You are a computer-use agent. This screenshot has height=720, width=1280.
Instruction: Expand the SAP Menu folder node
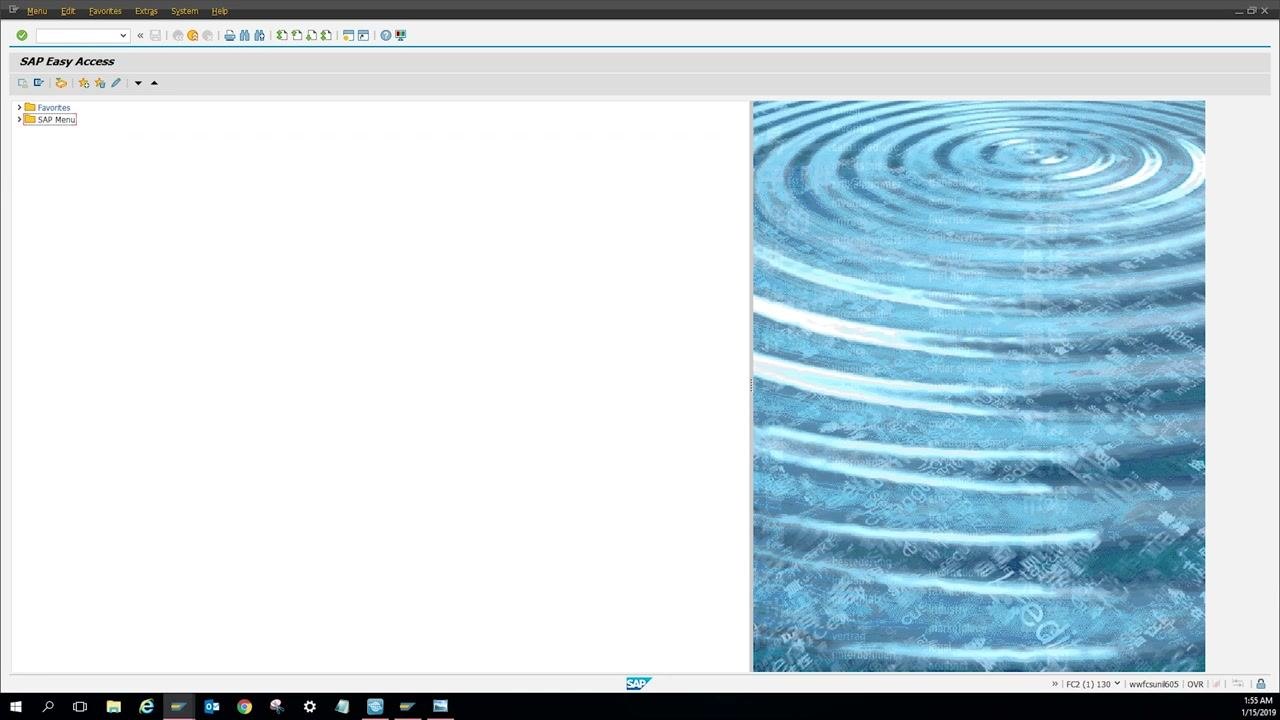(19, 119)
